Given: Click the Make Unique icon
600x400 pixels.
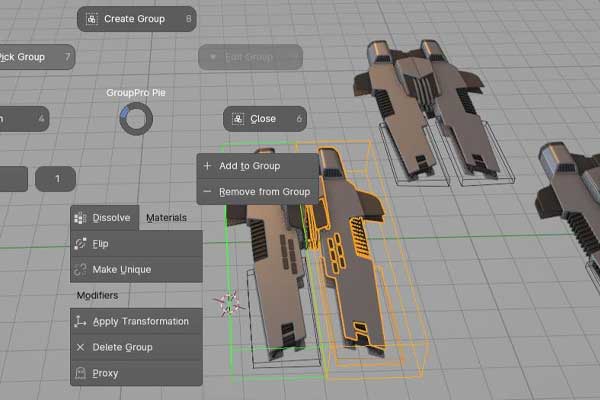Looking at the screenshot, I should 80,269.
